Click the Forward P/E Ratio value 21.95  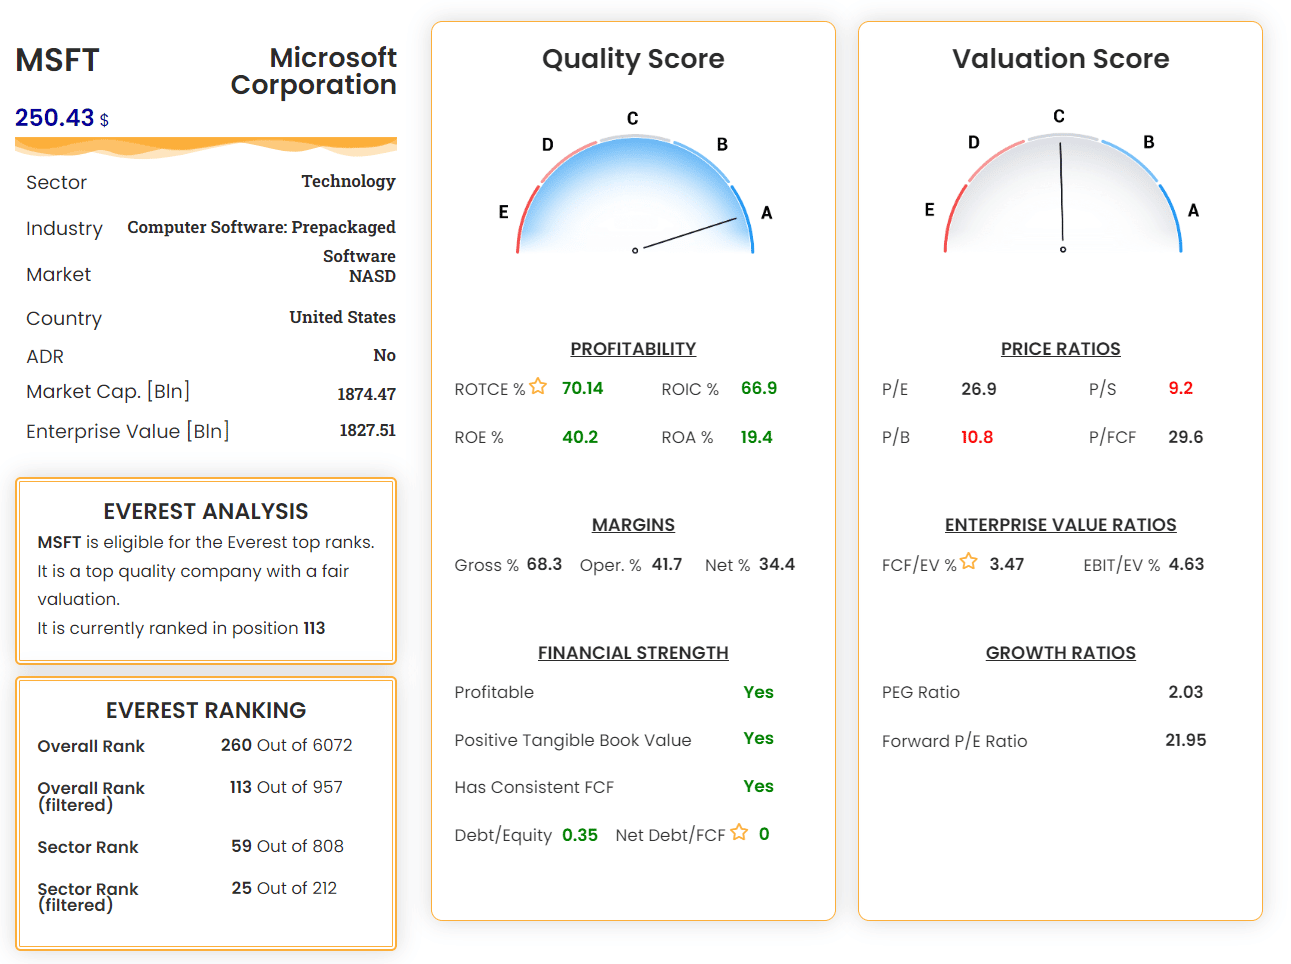[1186, 740]
